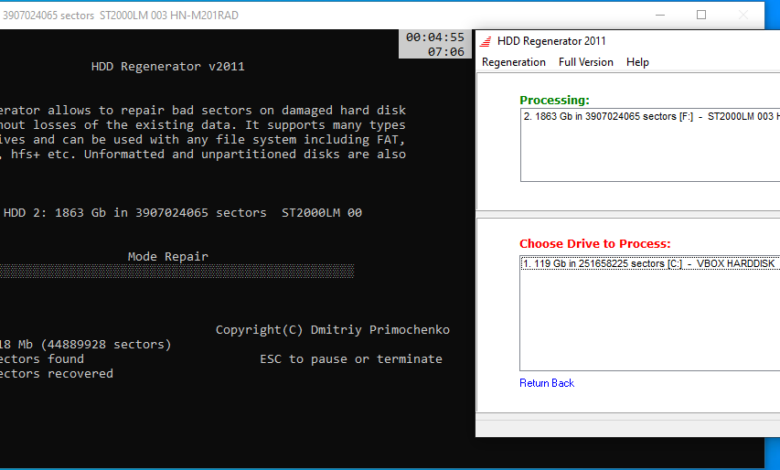Click the Processing heading
Screen dimensions: 780x470
pyautogui.click(x=554, y=100)
